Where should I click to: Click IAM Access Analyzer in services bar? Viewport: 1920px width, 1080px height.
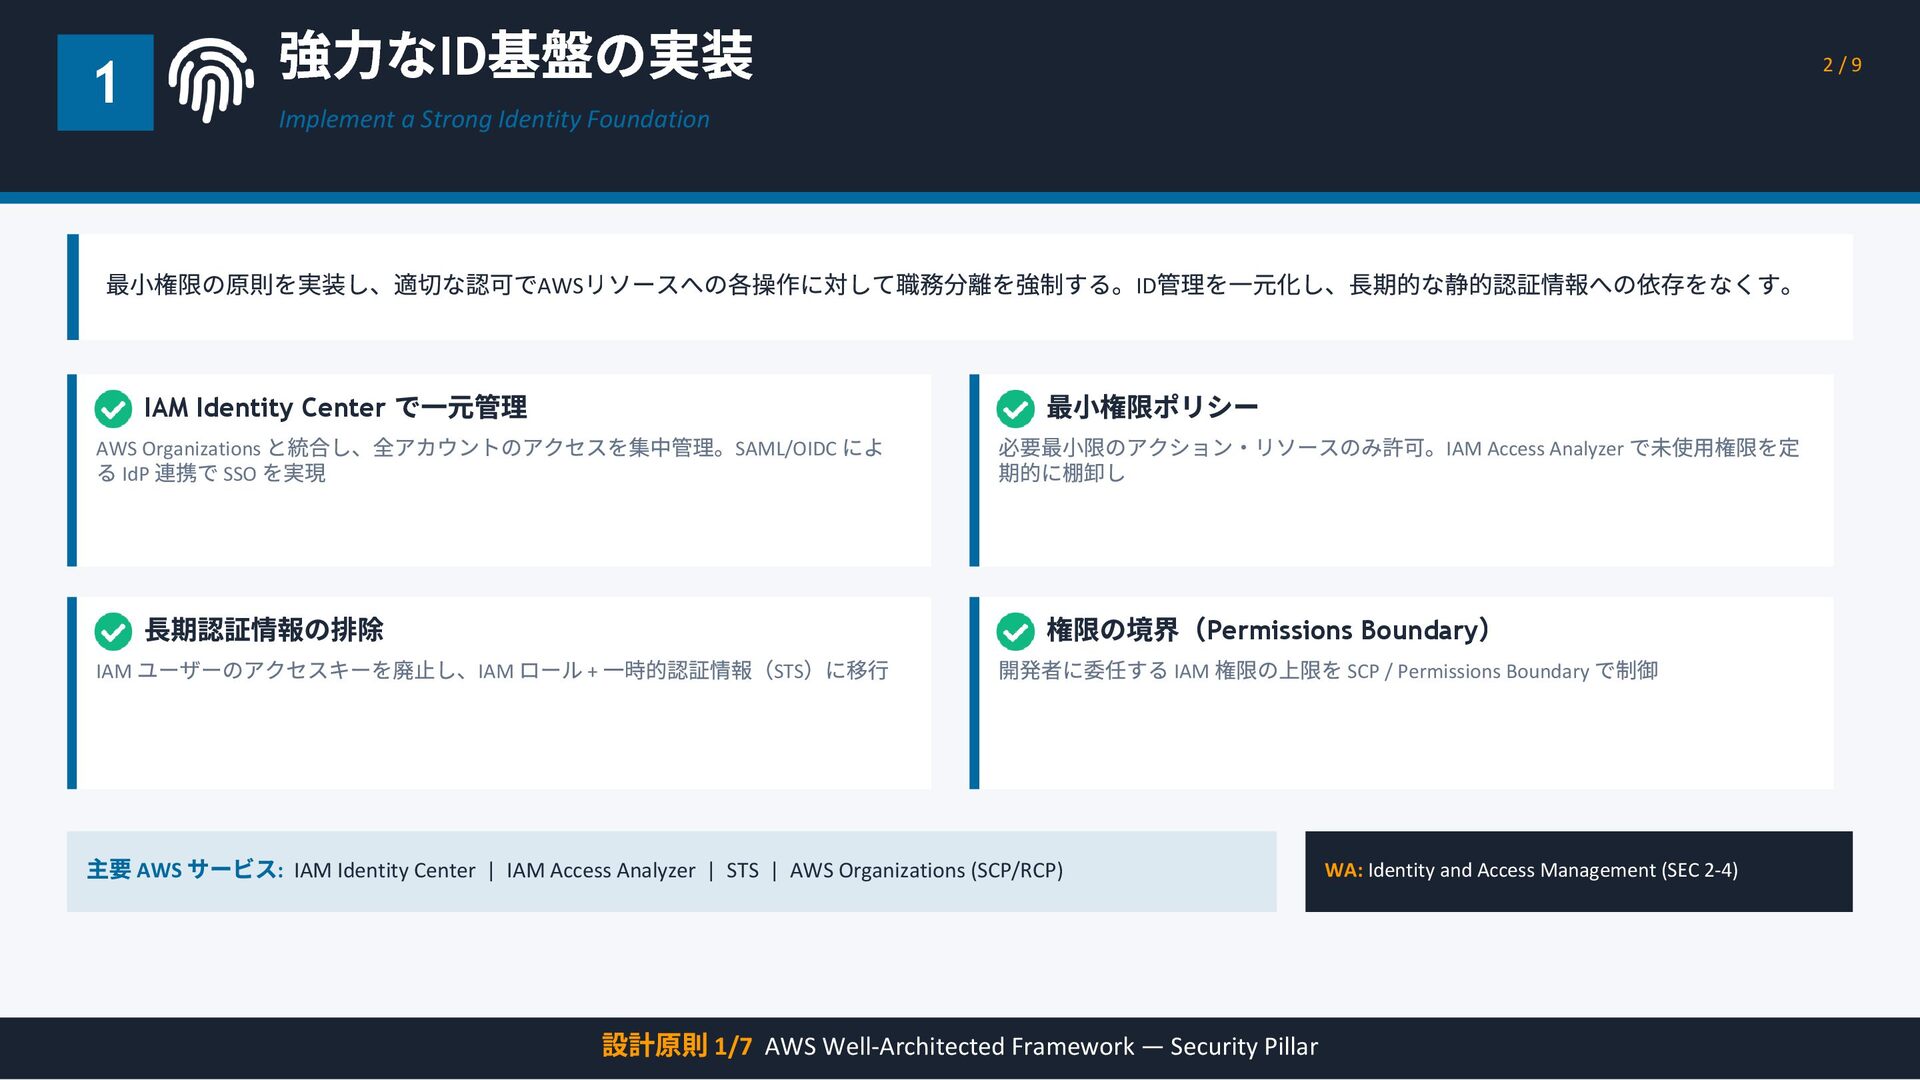click(x=600, y=870)
